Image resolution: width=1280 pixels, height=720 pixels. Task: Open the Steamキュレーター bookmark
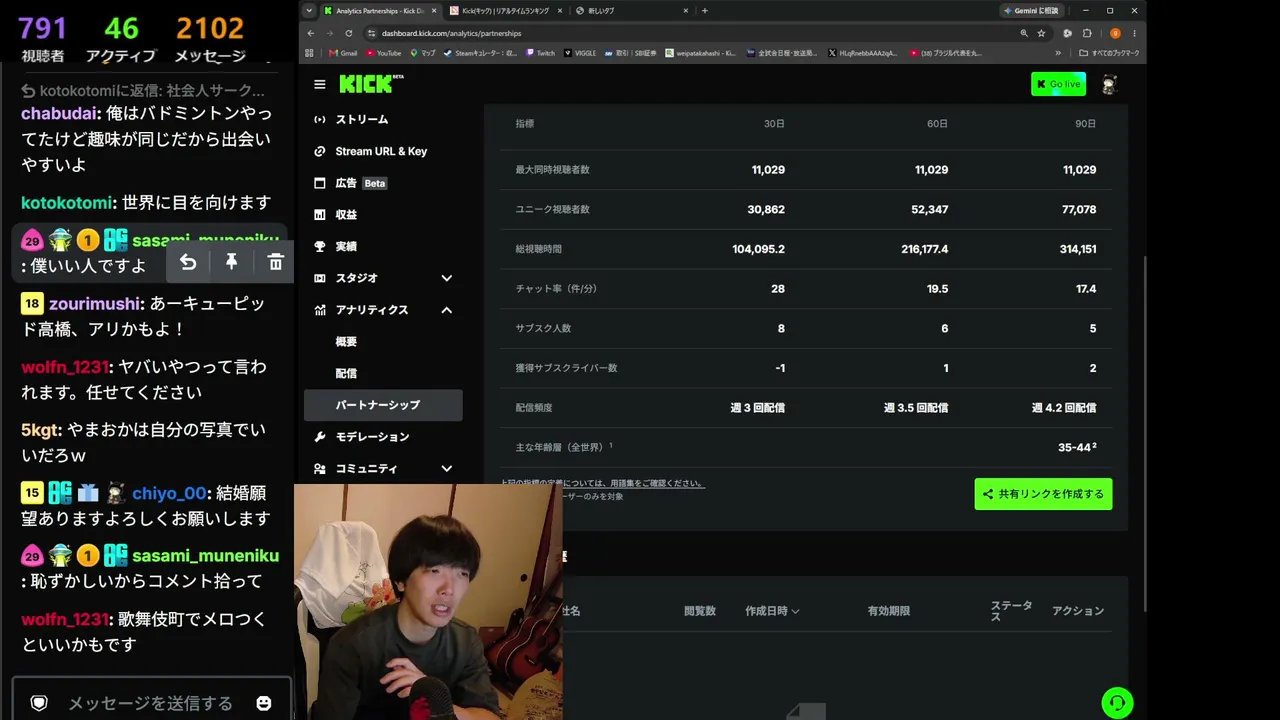point(480,53)
